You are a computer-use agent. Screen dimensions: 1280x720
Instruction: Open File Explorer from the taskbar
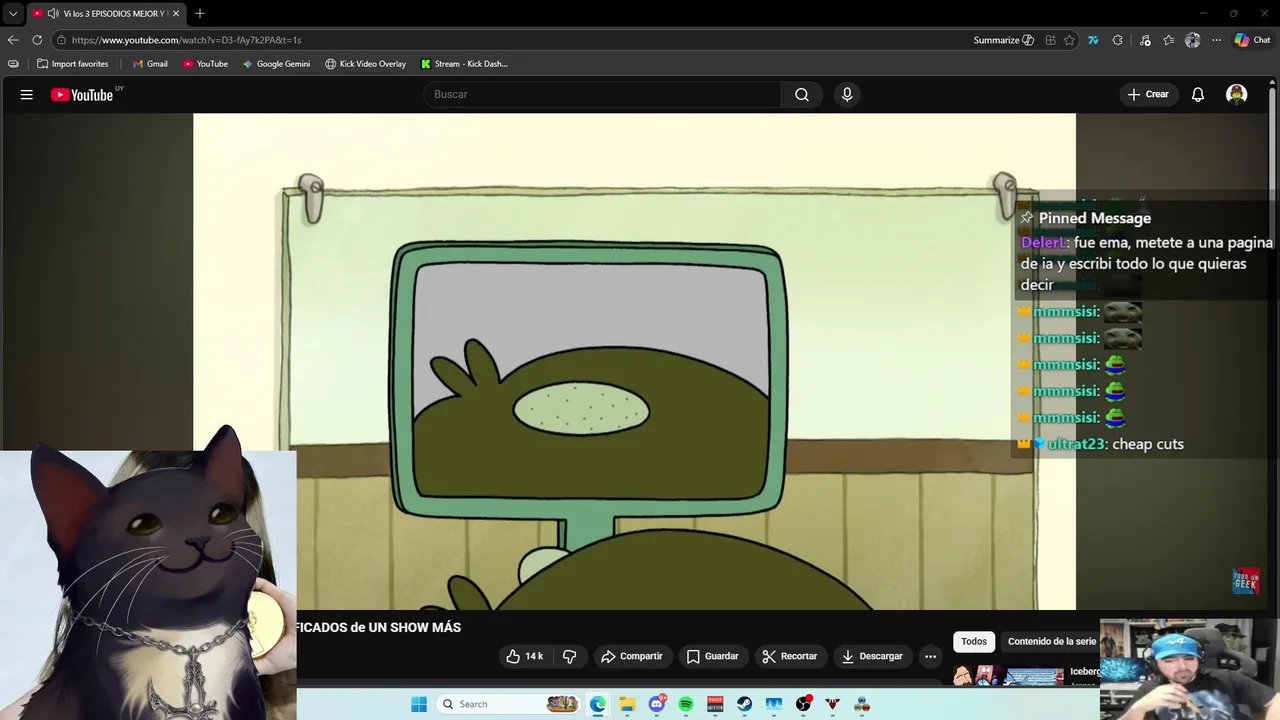[627, 704]
